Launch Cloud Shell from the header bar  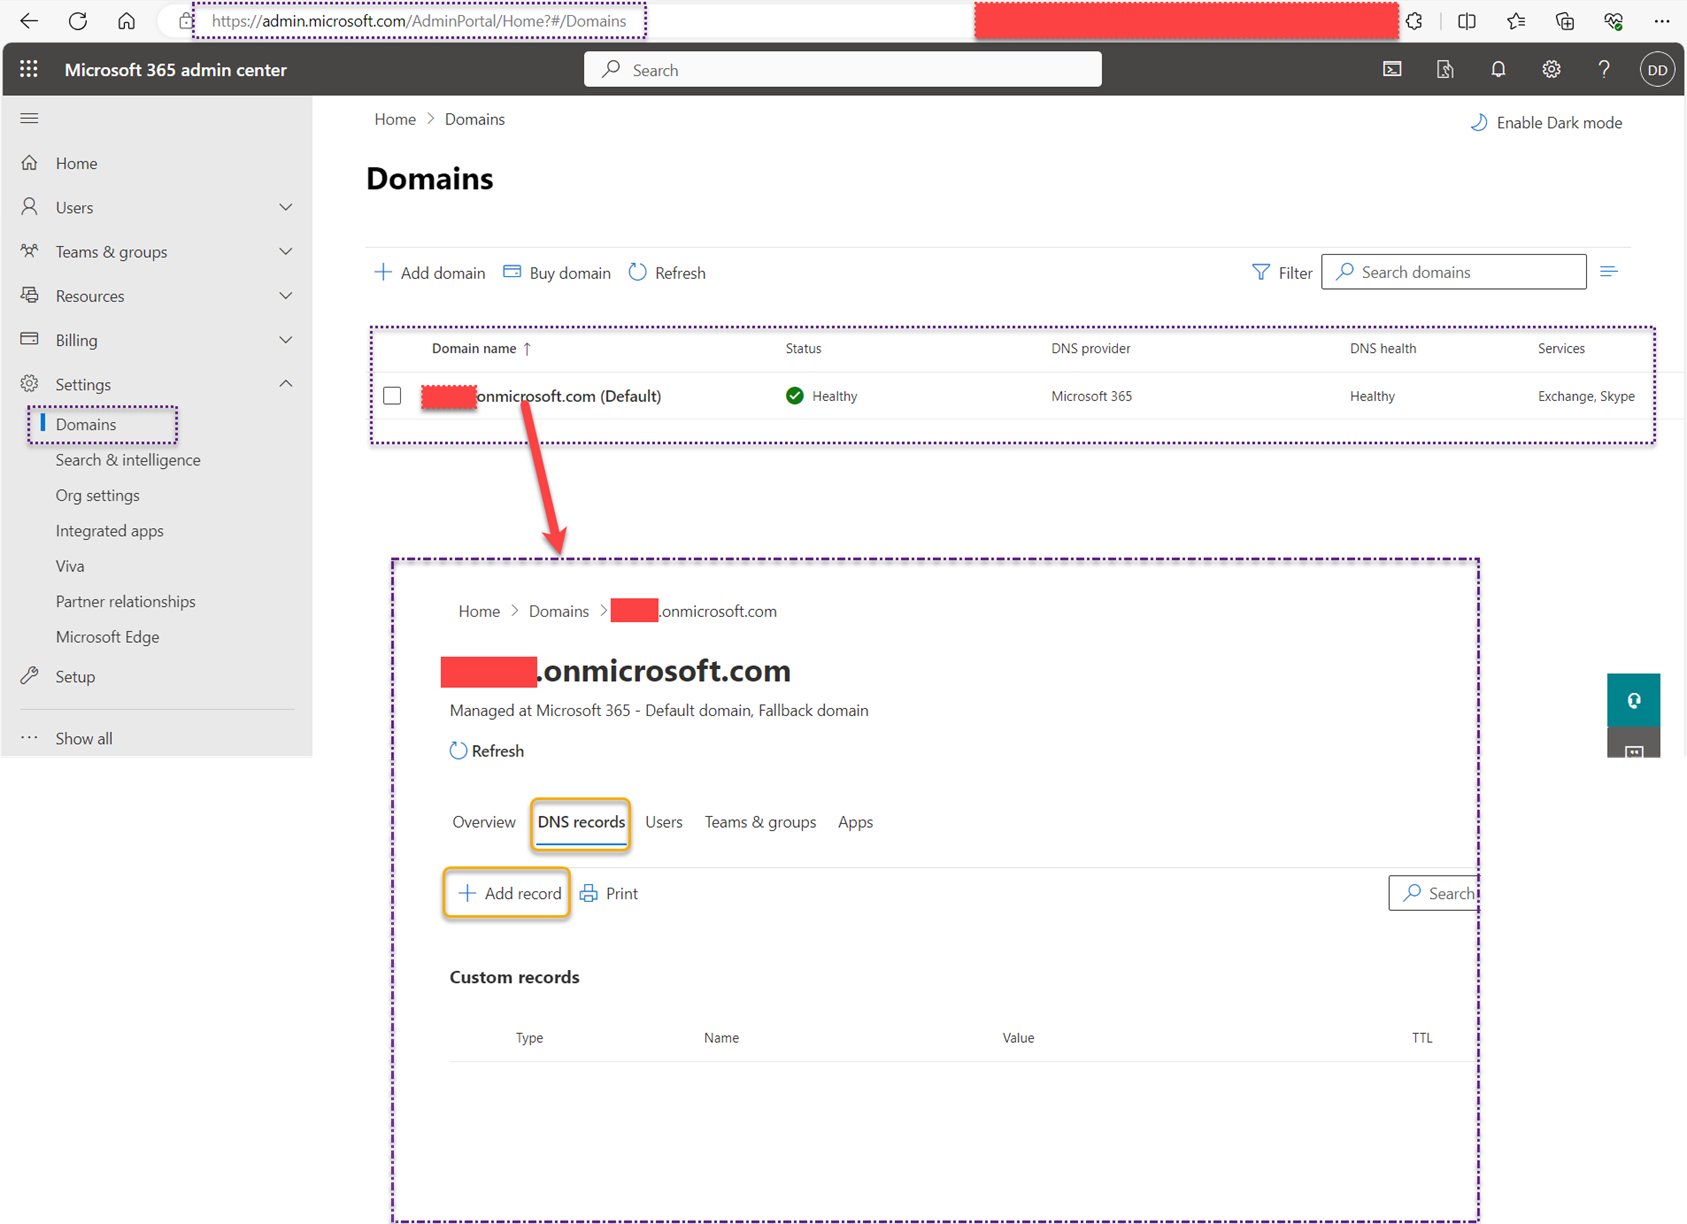click(x=1392, y=69)
